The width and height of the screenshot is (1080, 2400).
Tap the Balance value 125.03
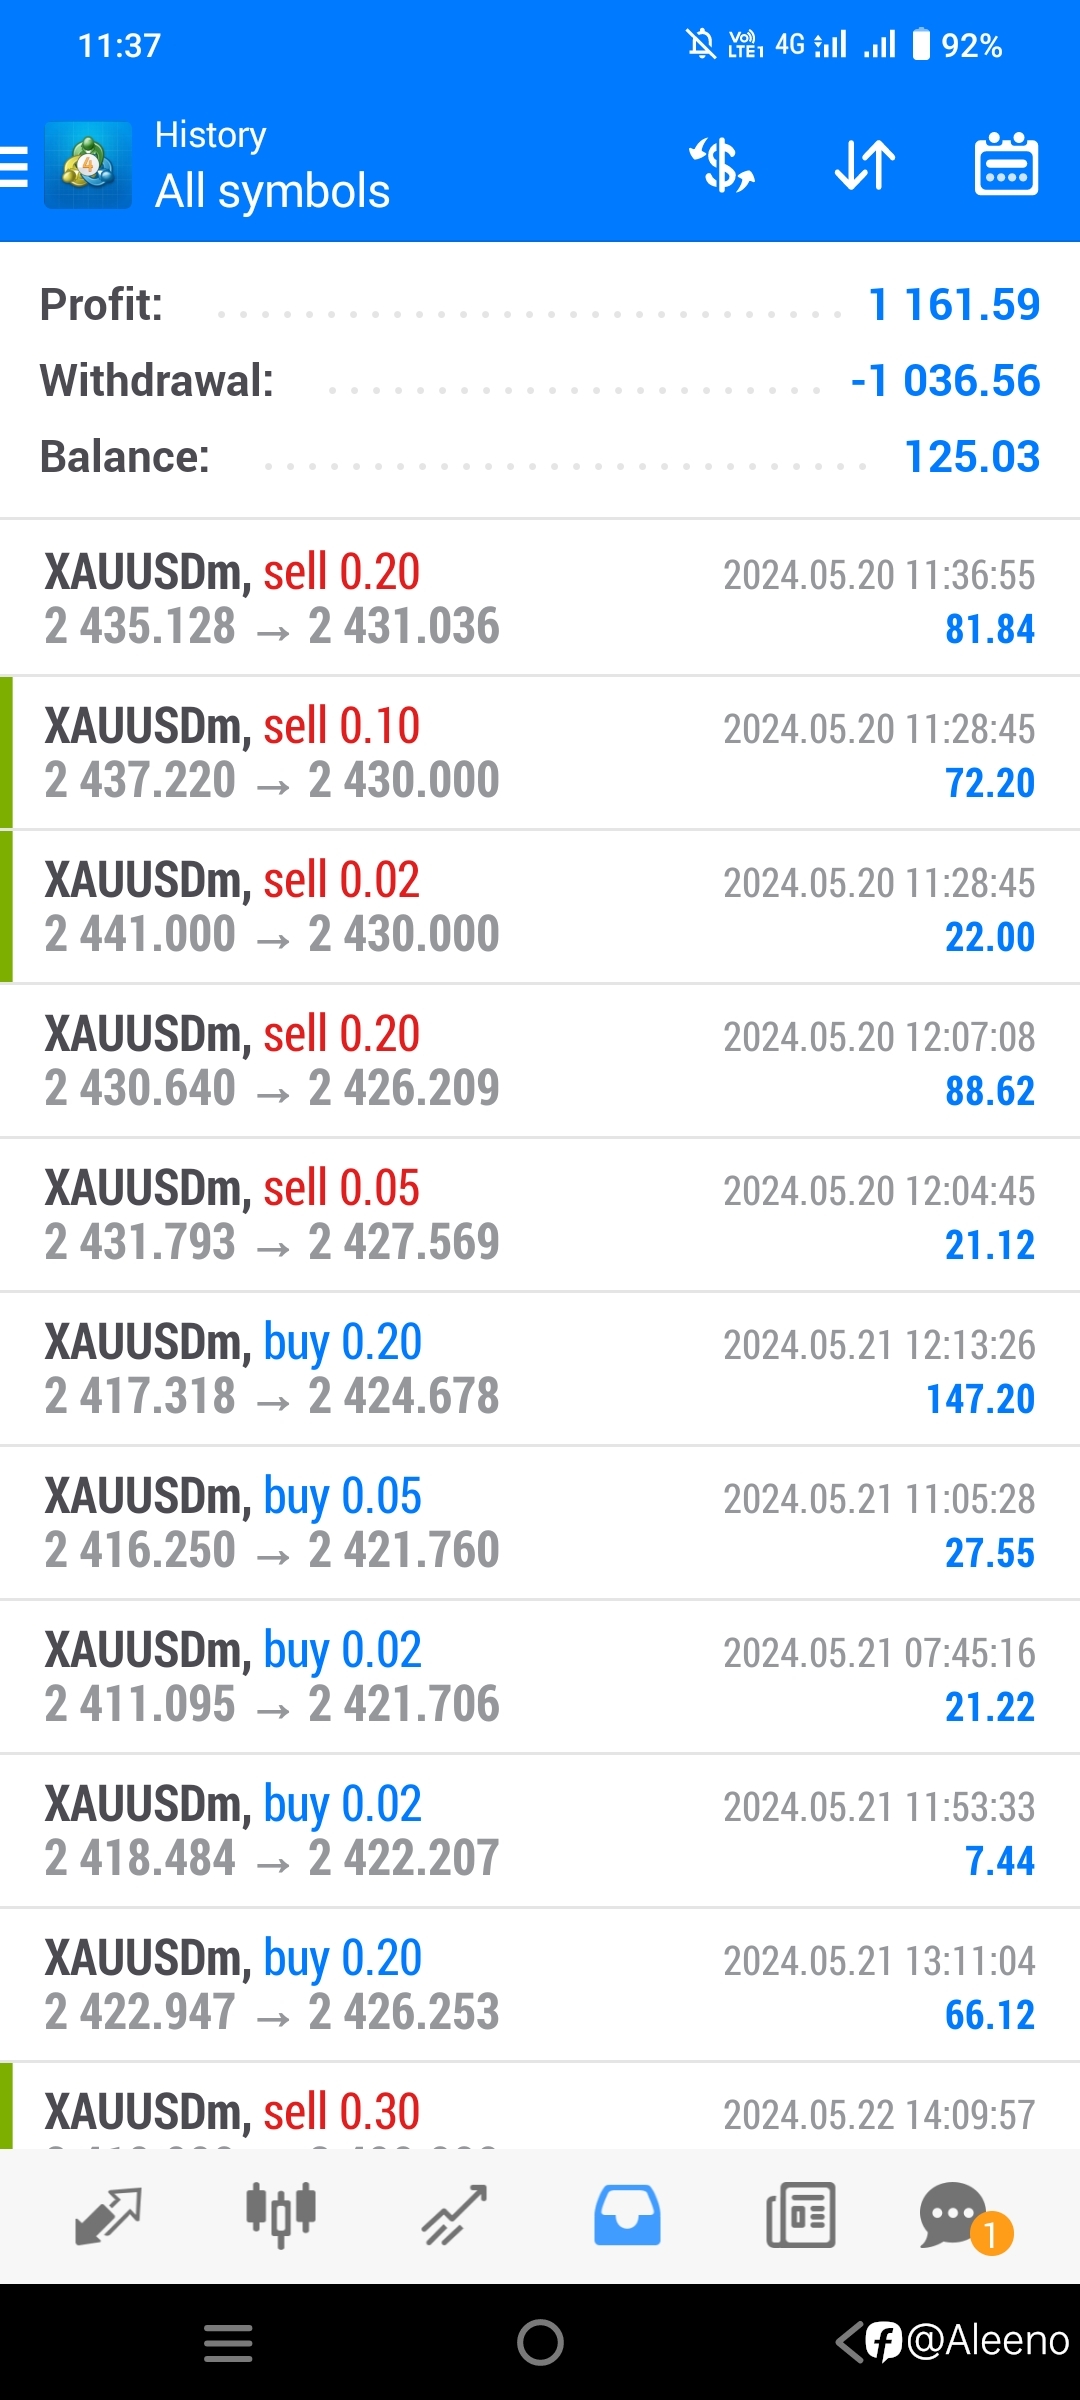pyautogui.click(x=972, y=457)
